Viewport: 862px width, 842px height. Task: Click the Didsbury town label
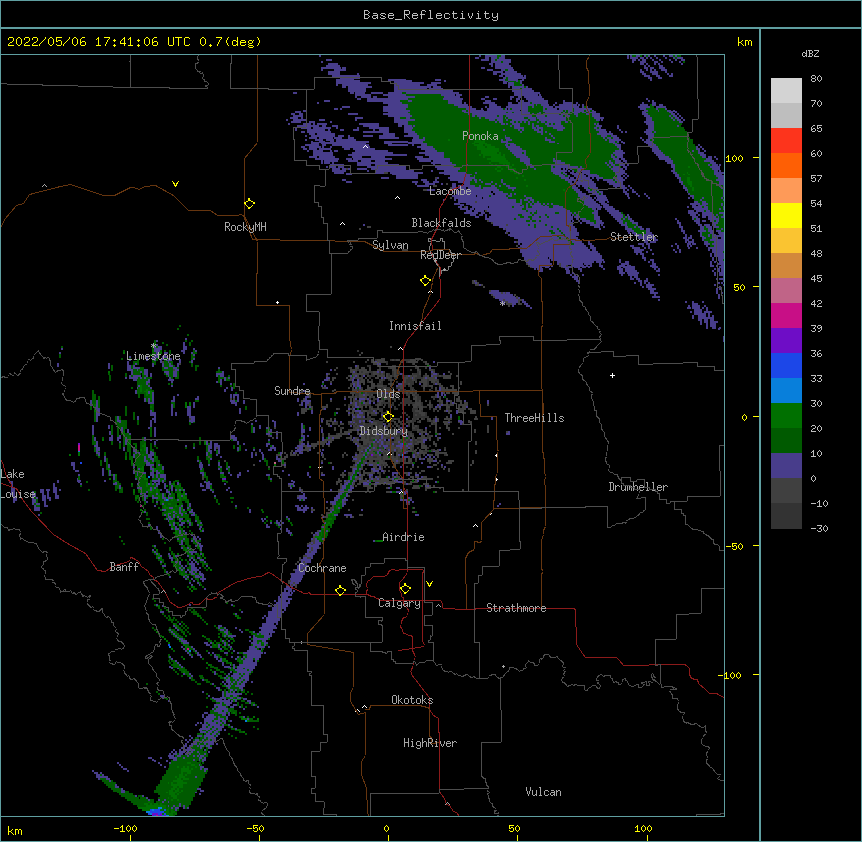pos(384,431)
